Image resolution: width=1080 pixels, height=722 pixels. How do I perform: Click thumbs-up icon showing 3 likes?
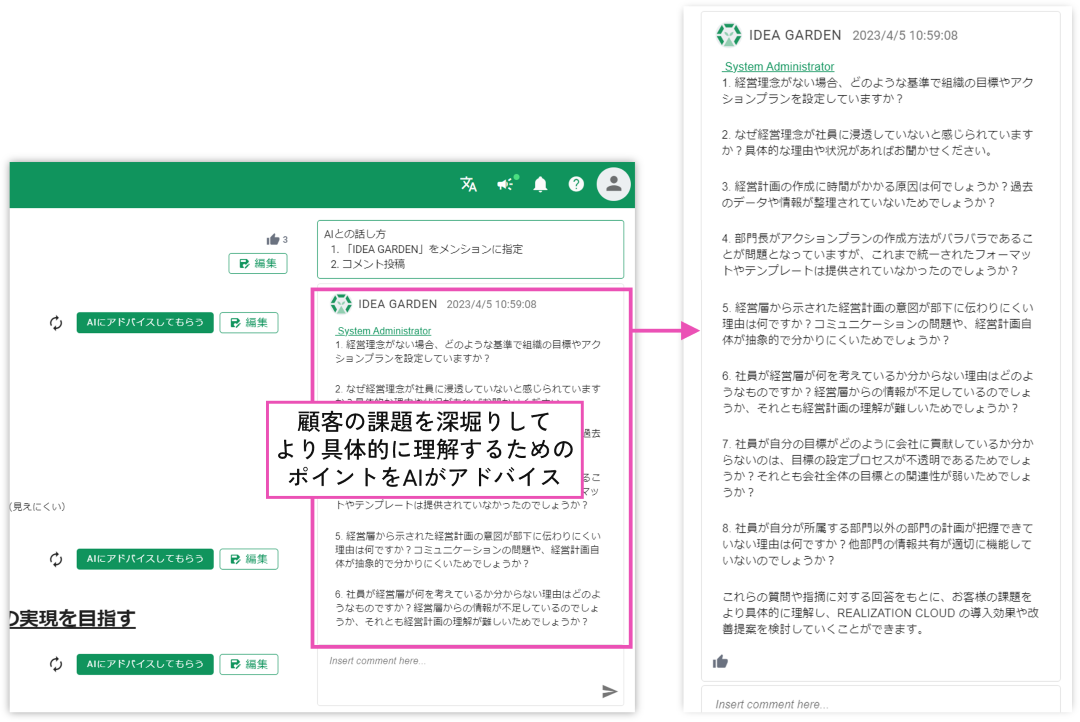[x=273, y=239]
